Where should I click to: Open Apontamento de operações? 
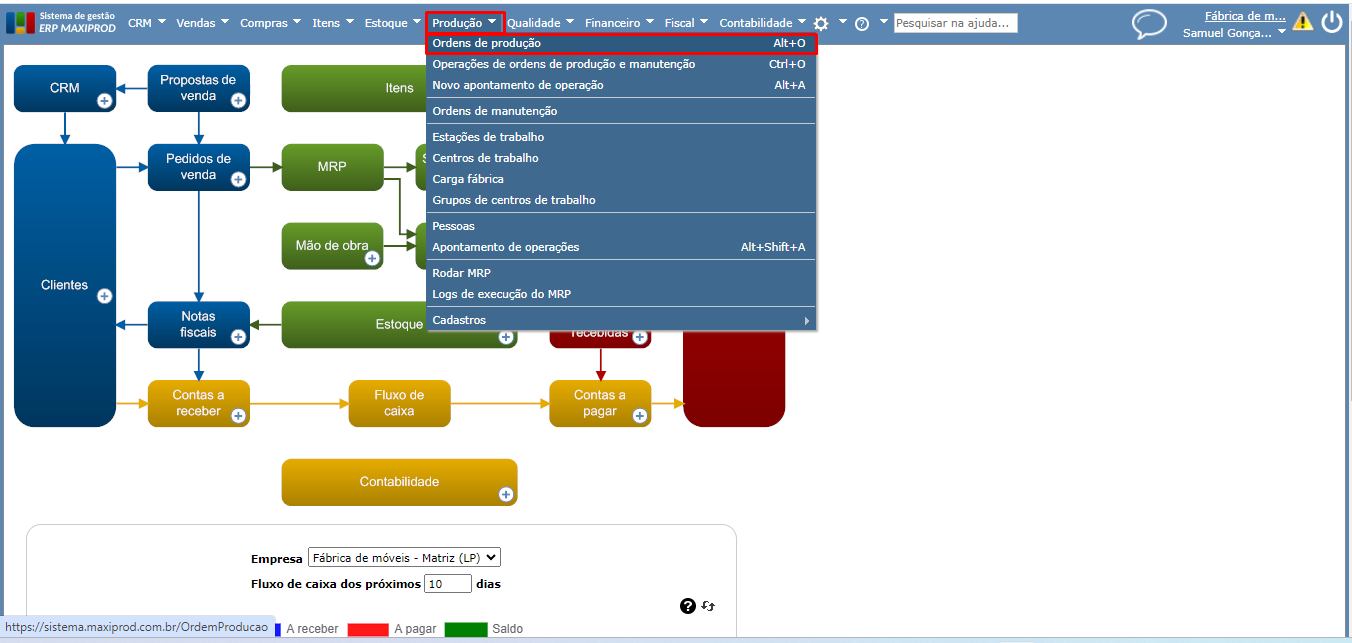(621, 247)
